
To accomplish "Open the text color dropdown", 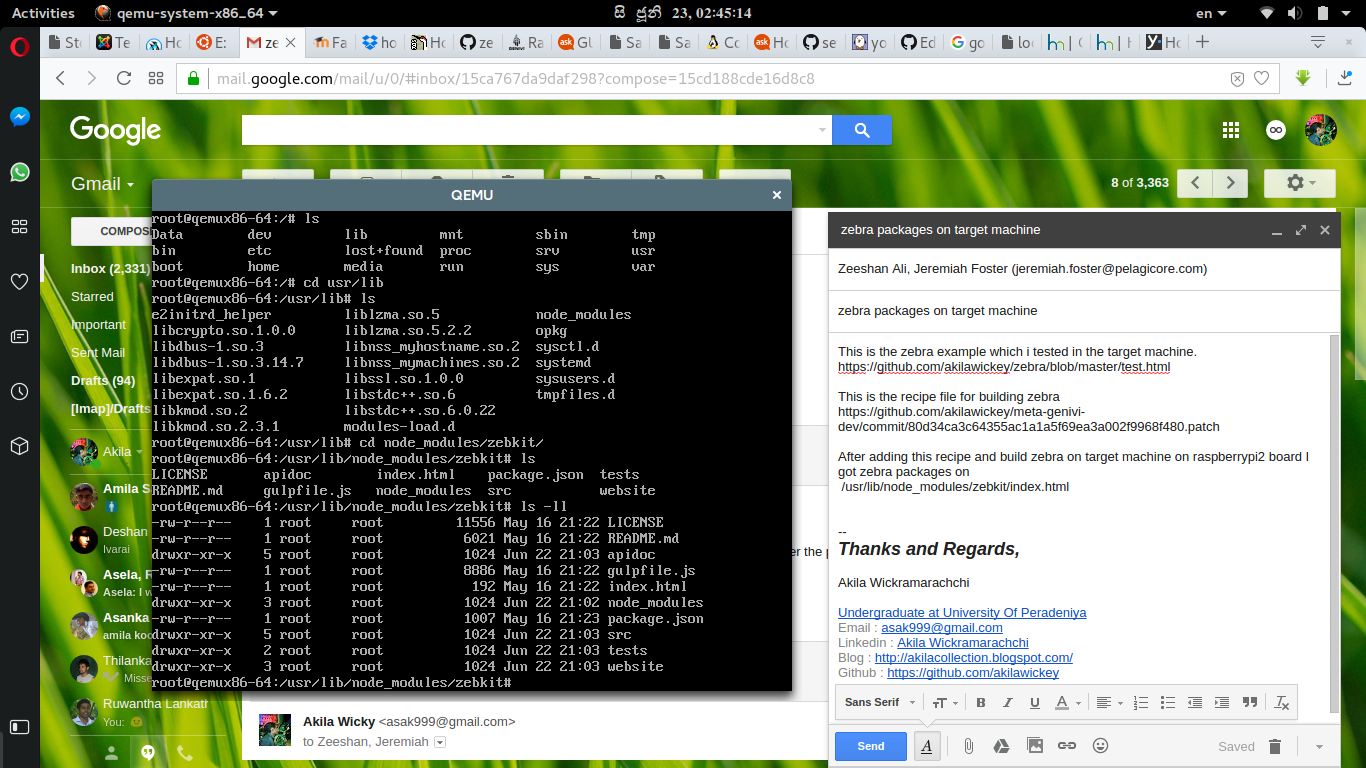I will pos(1068,702).
